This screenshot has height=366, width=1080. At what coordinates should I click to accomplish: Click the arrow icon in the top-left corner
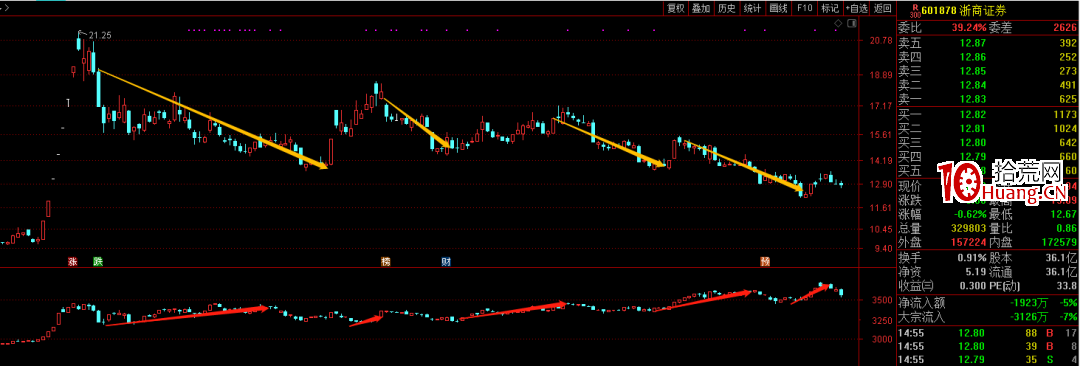pyautogui.click(x=4, y=8)
